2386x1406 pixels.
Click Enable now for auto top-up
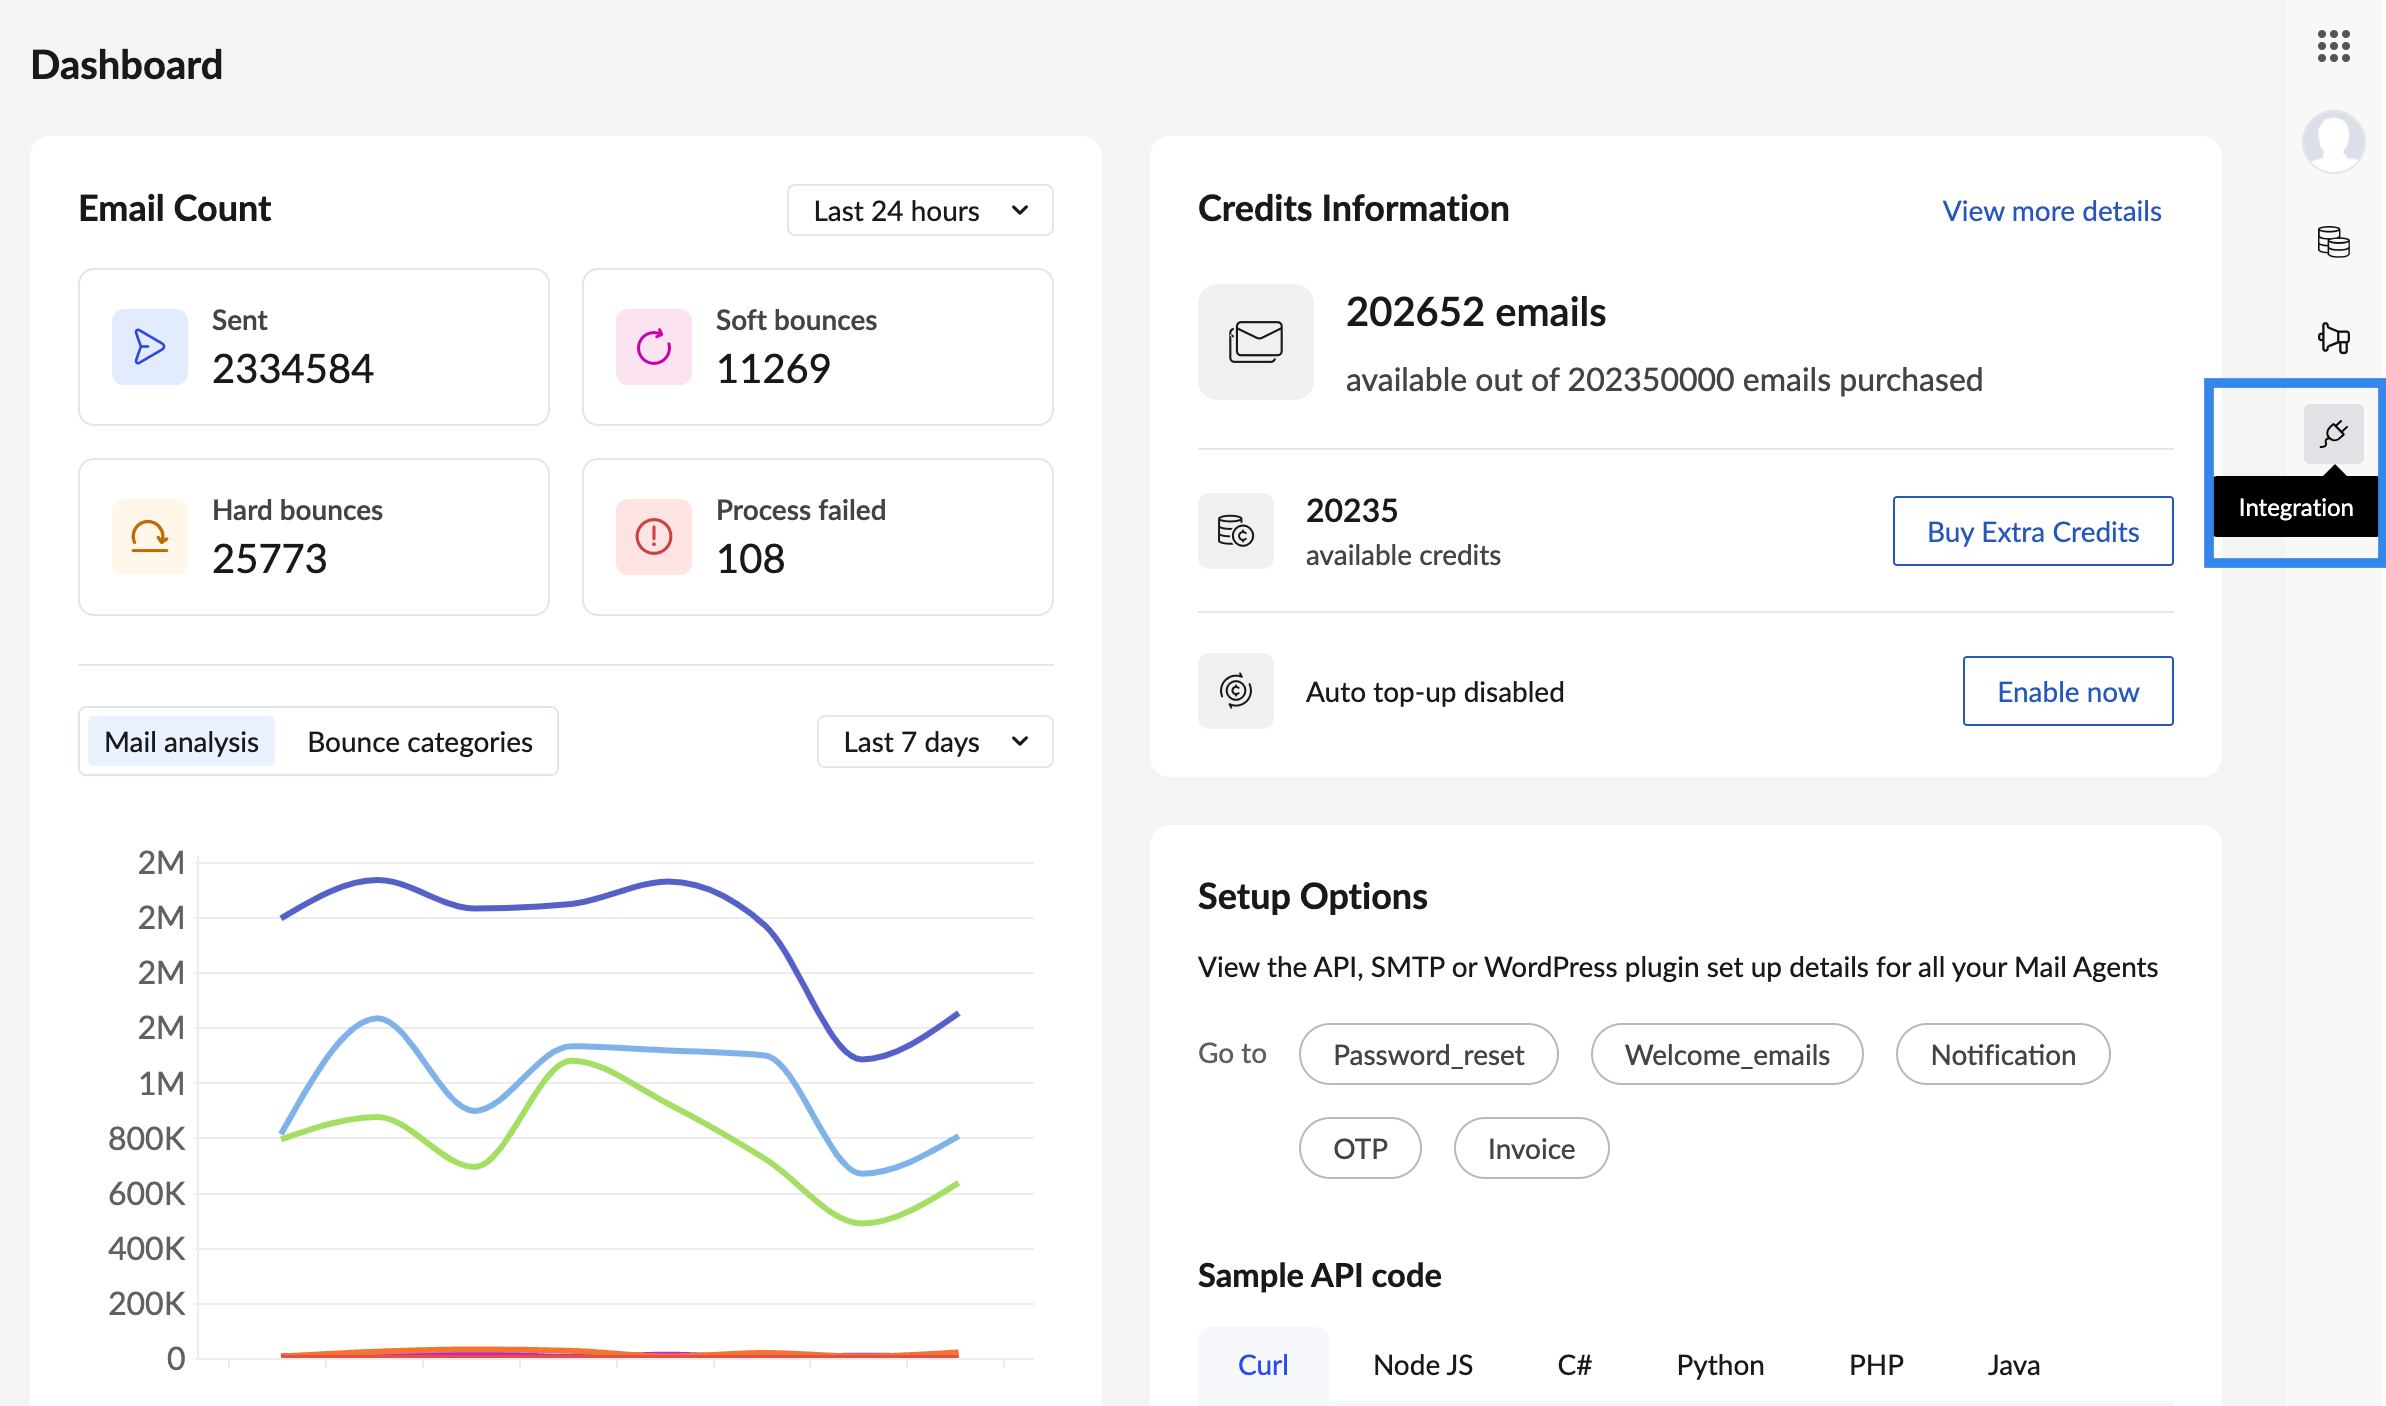coord(2068,691)
